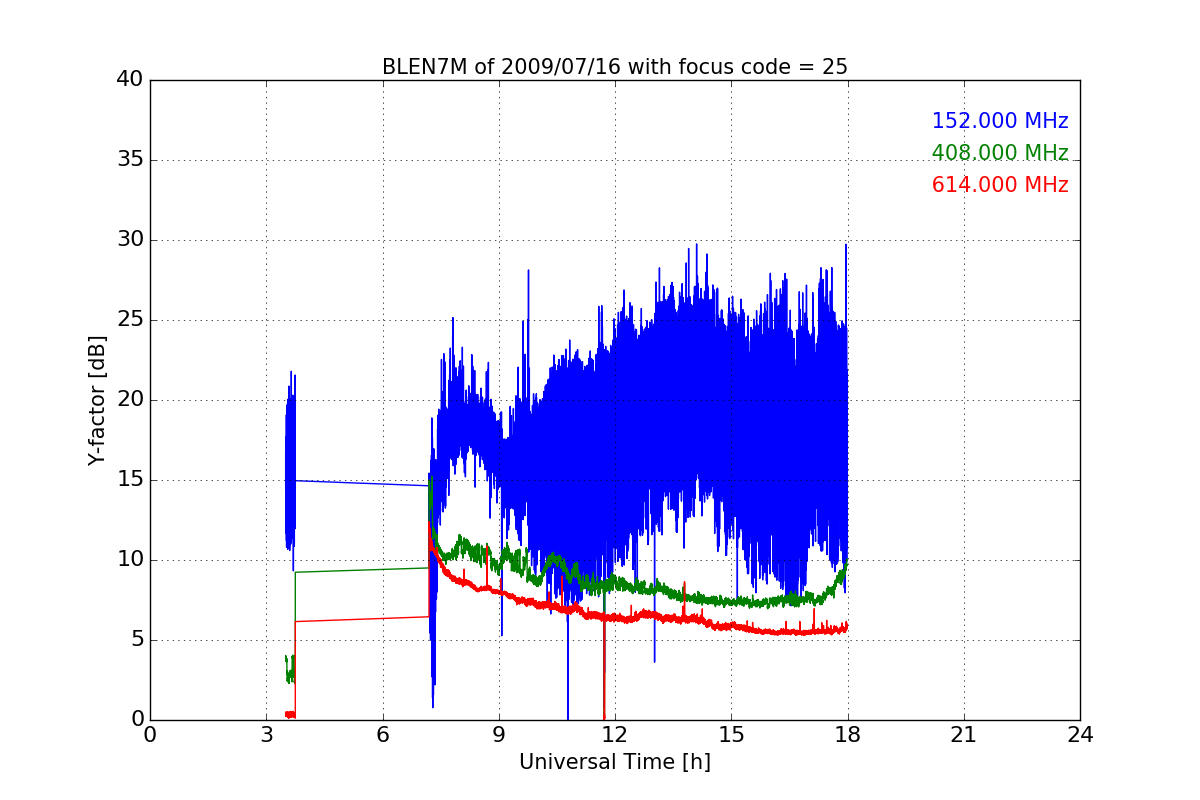Viewport: 1200px width, 800px height.
Task: Select the 152.000 MHz legend label
Action: [x=1000, y=121]
